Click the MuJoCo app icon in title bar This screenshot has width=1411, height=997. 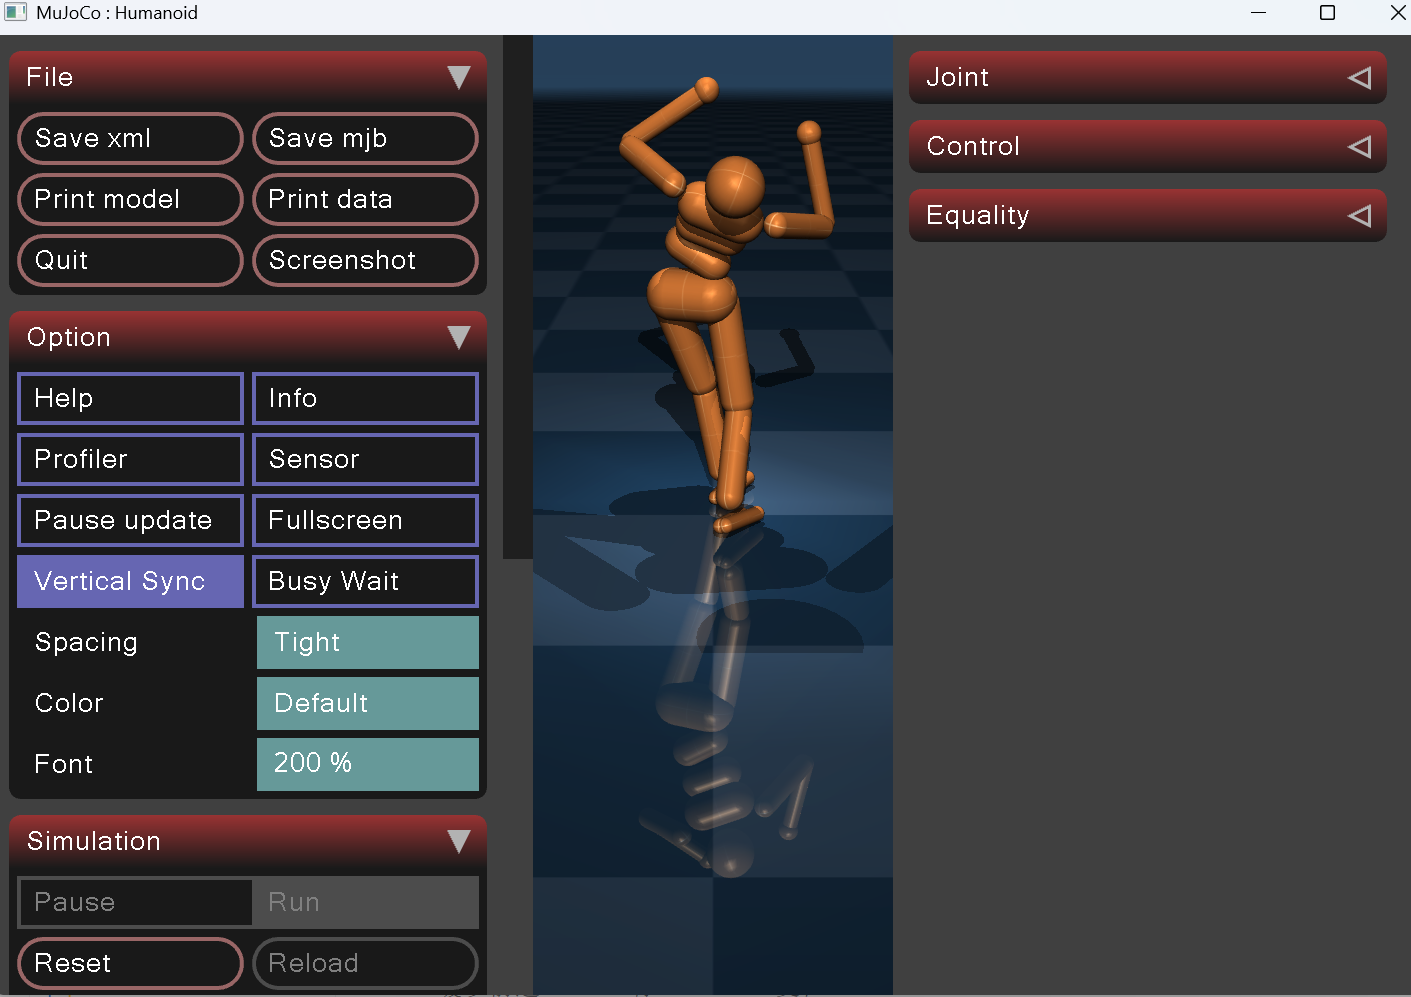click(x=16, y=13)
